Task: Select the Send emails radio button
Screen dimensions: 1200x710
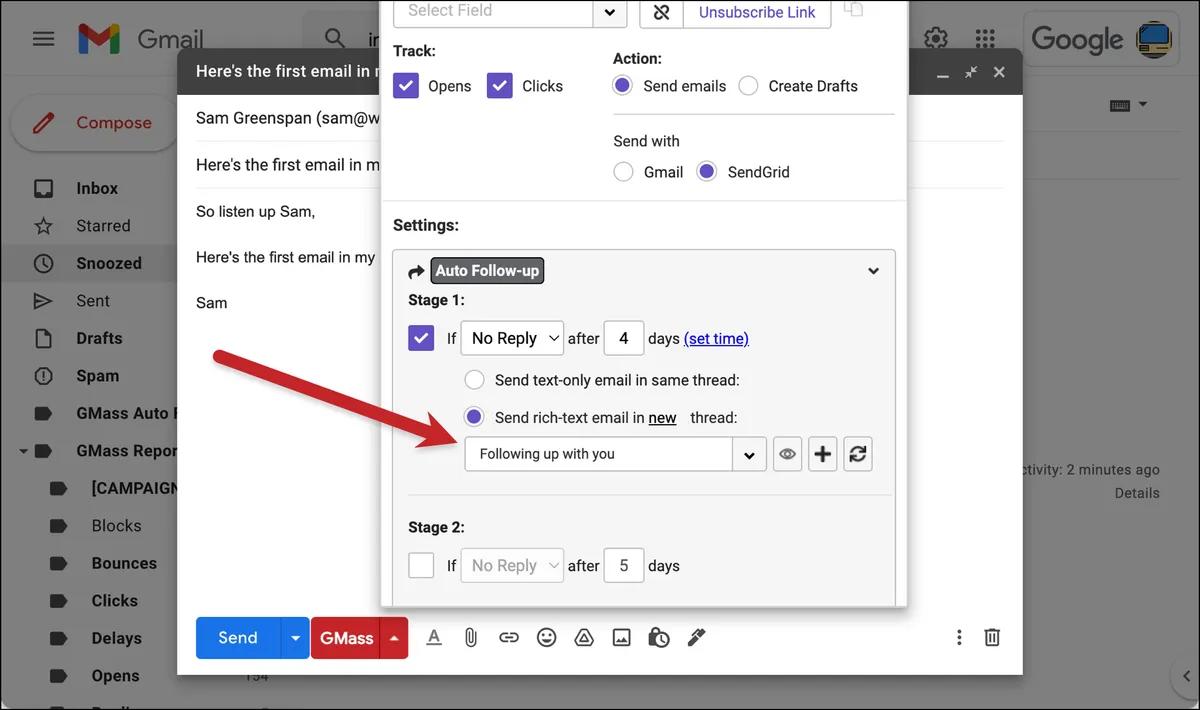Action: [623, 86]
